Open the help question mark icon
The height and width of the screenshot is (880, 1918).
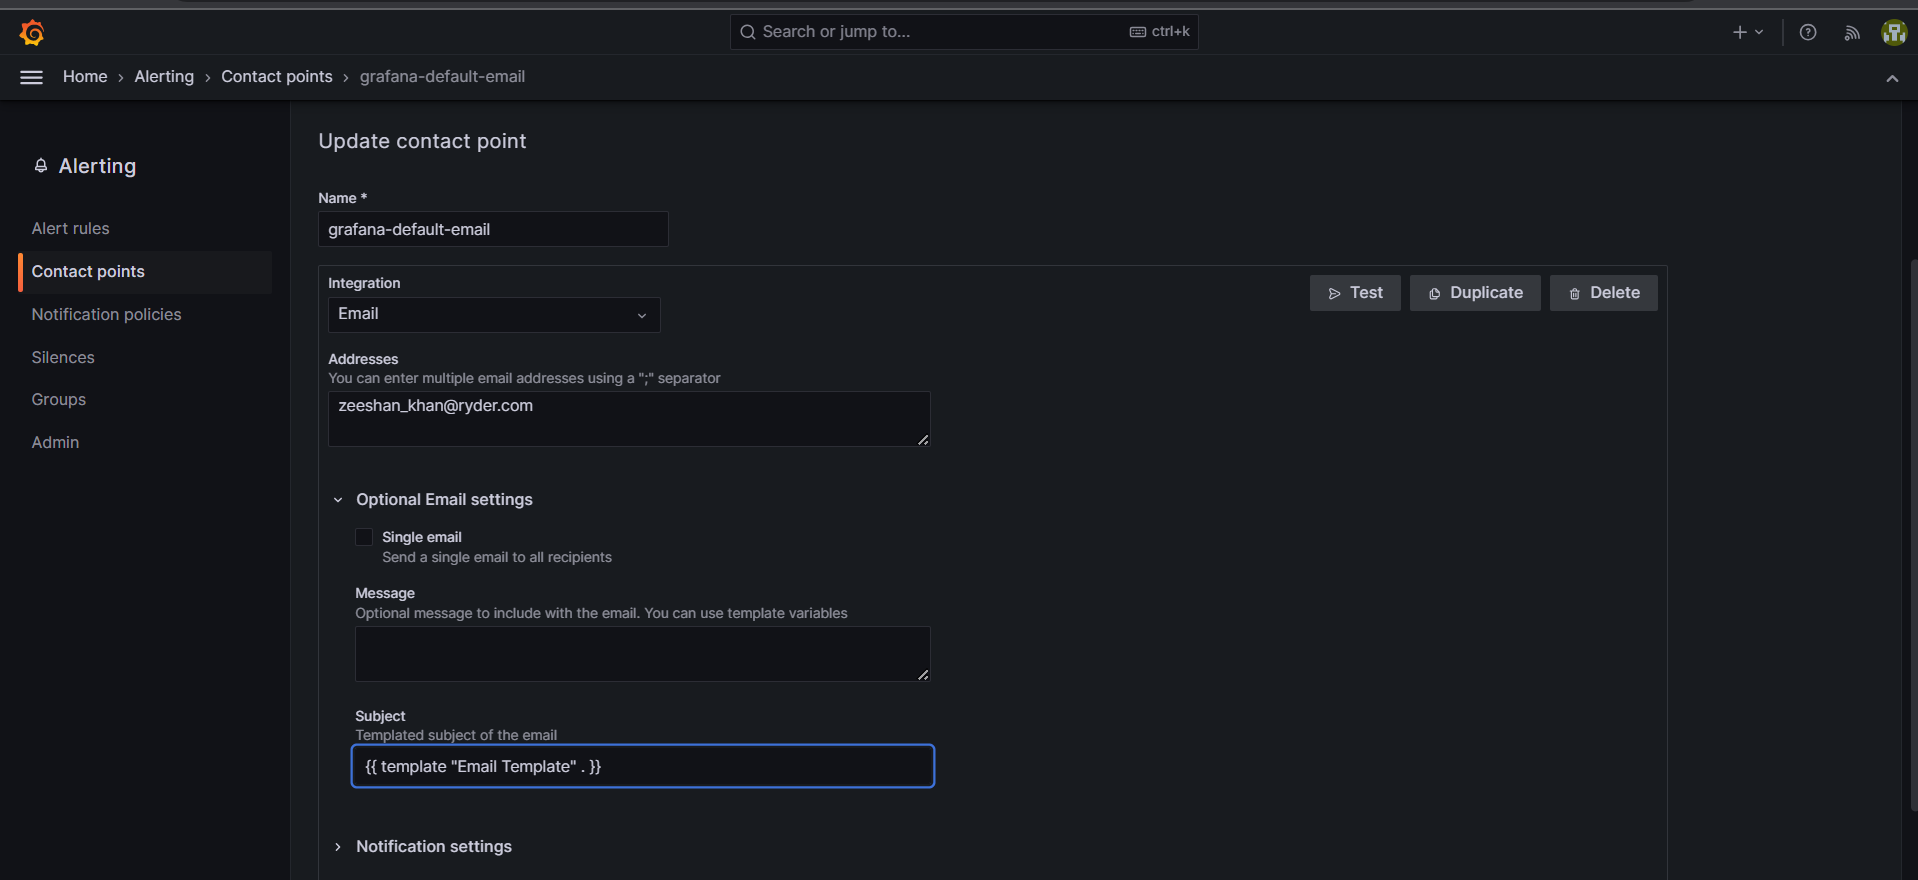coord(1808,32)
